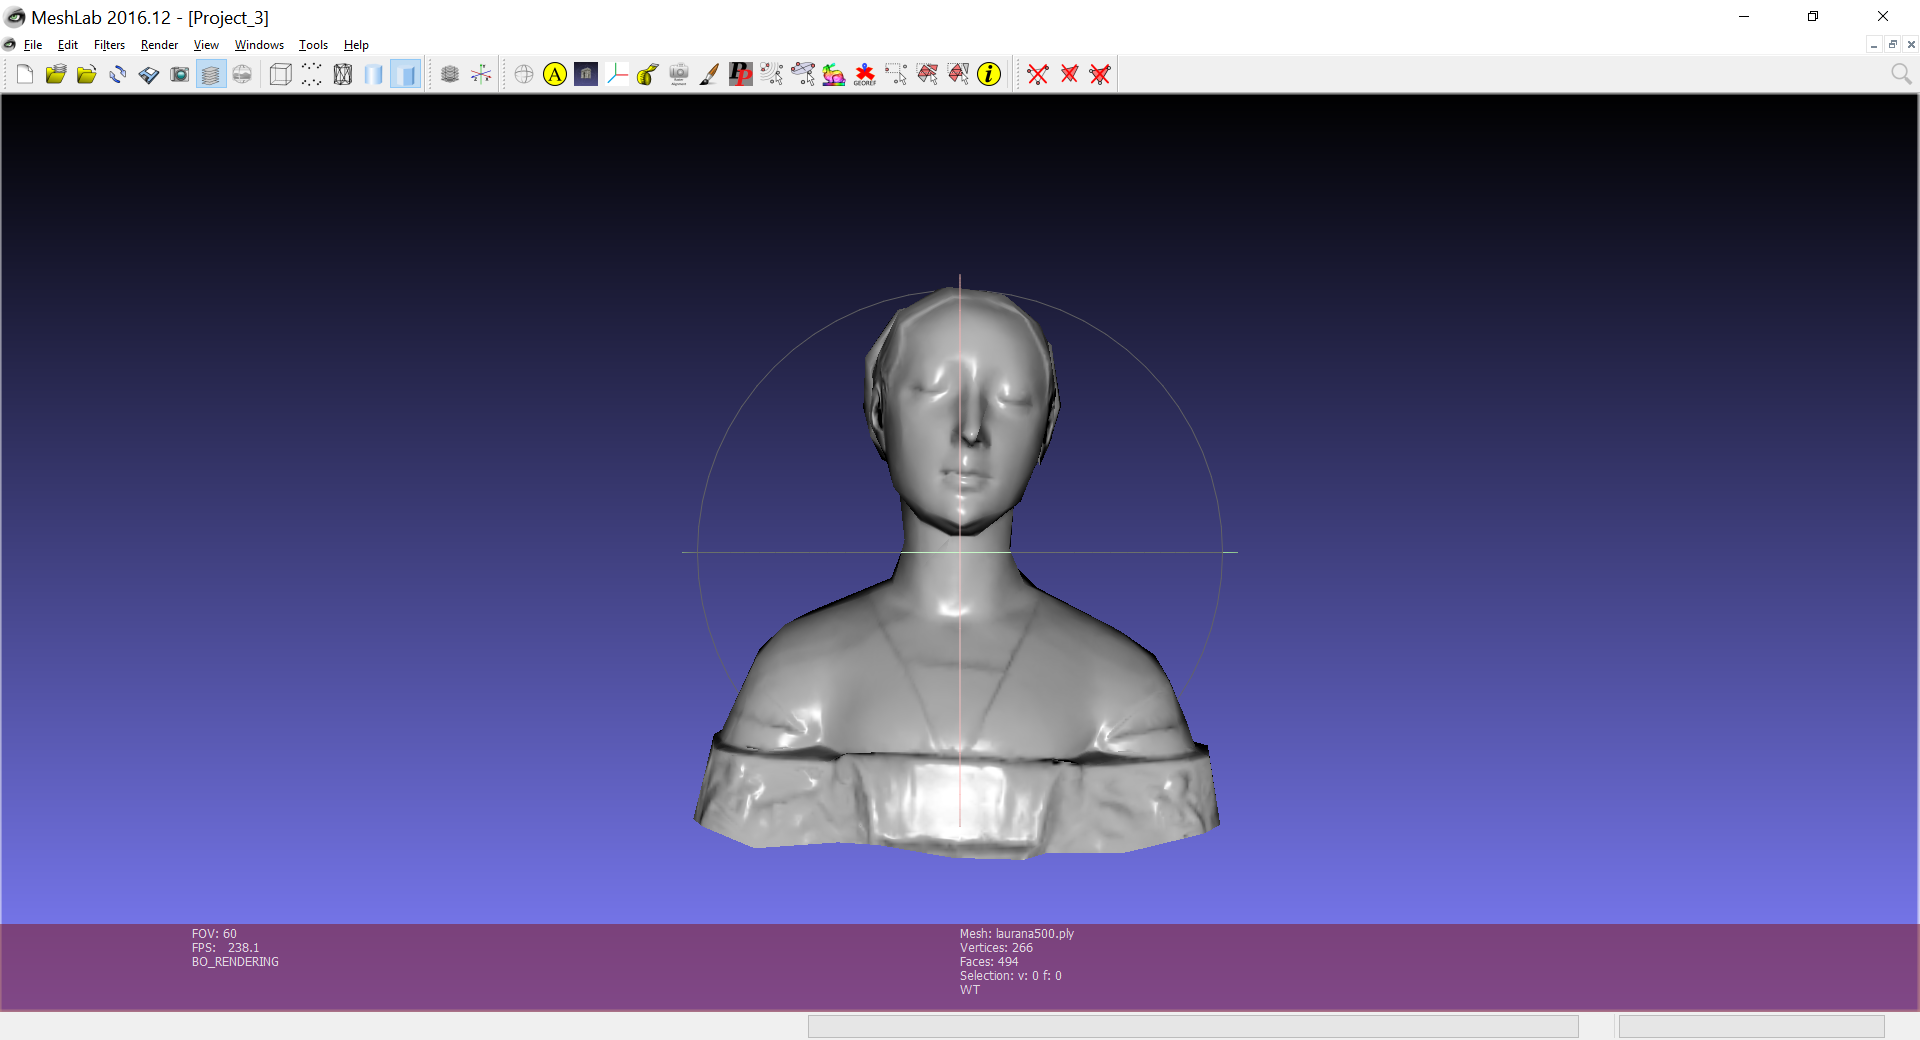Create a new empty project

click(x=25, y=74)
